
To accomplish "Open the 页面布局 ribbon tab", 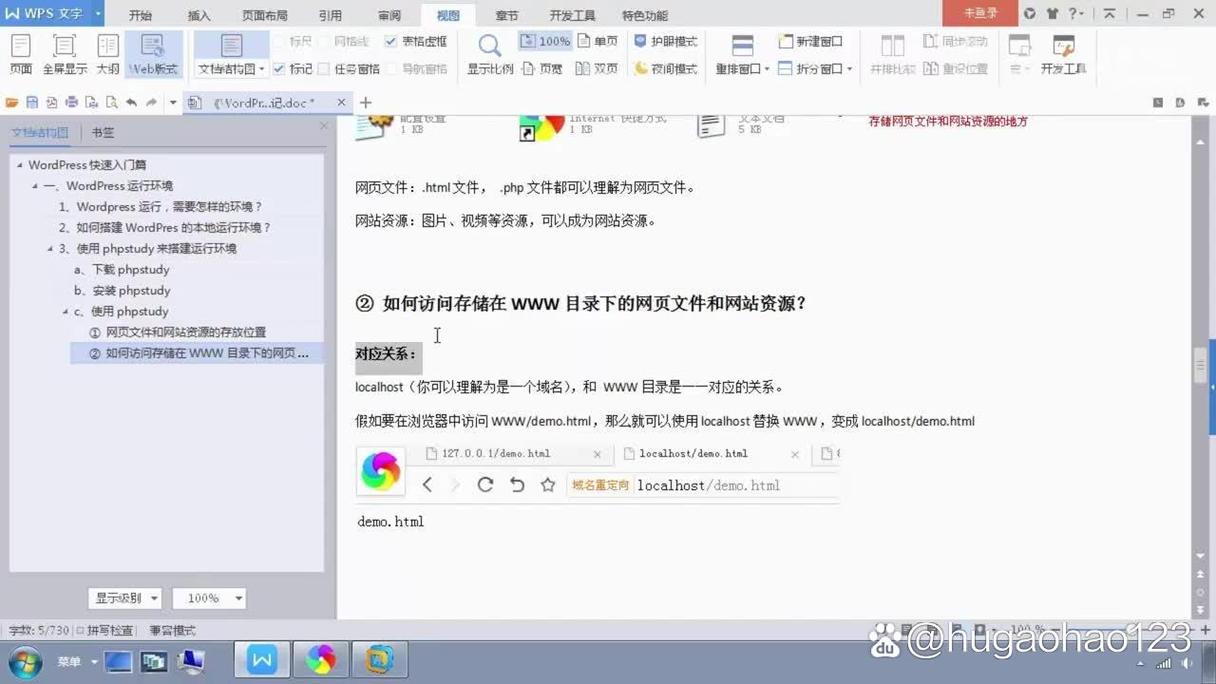I will [264, 15].
